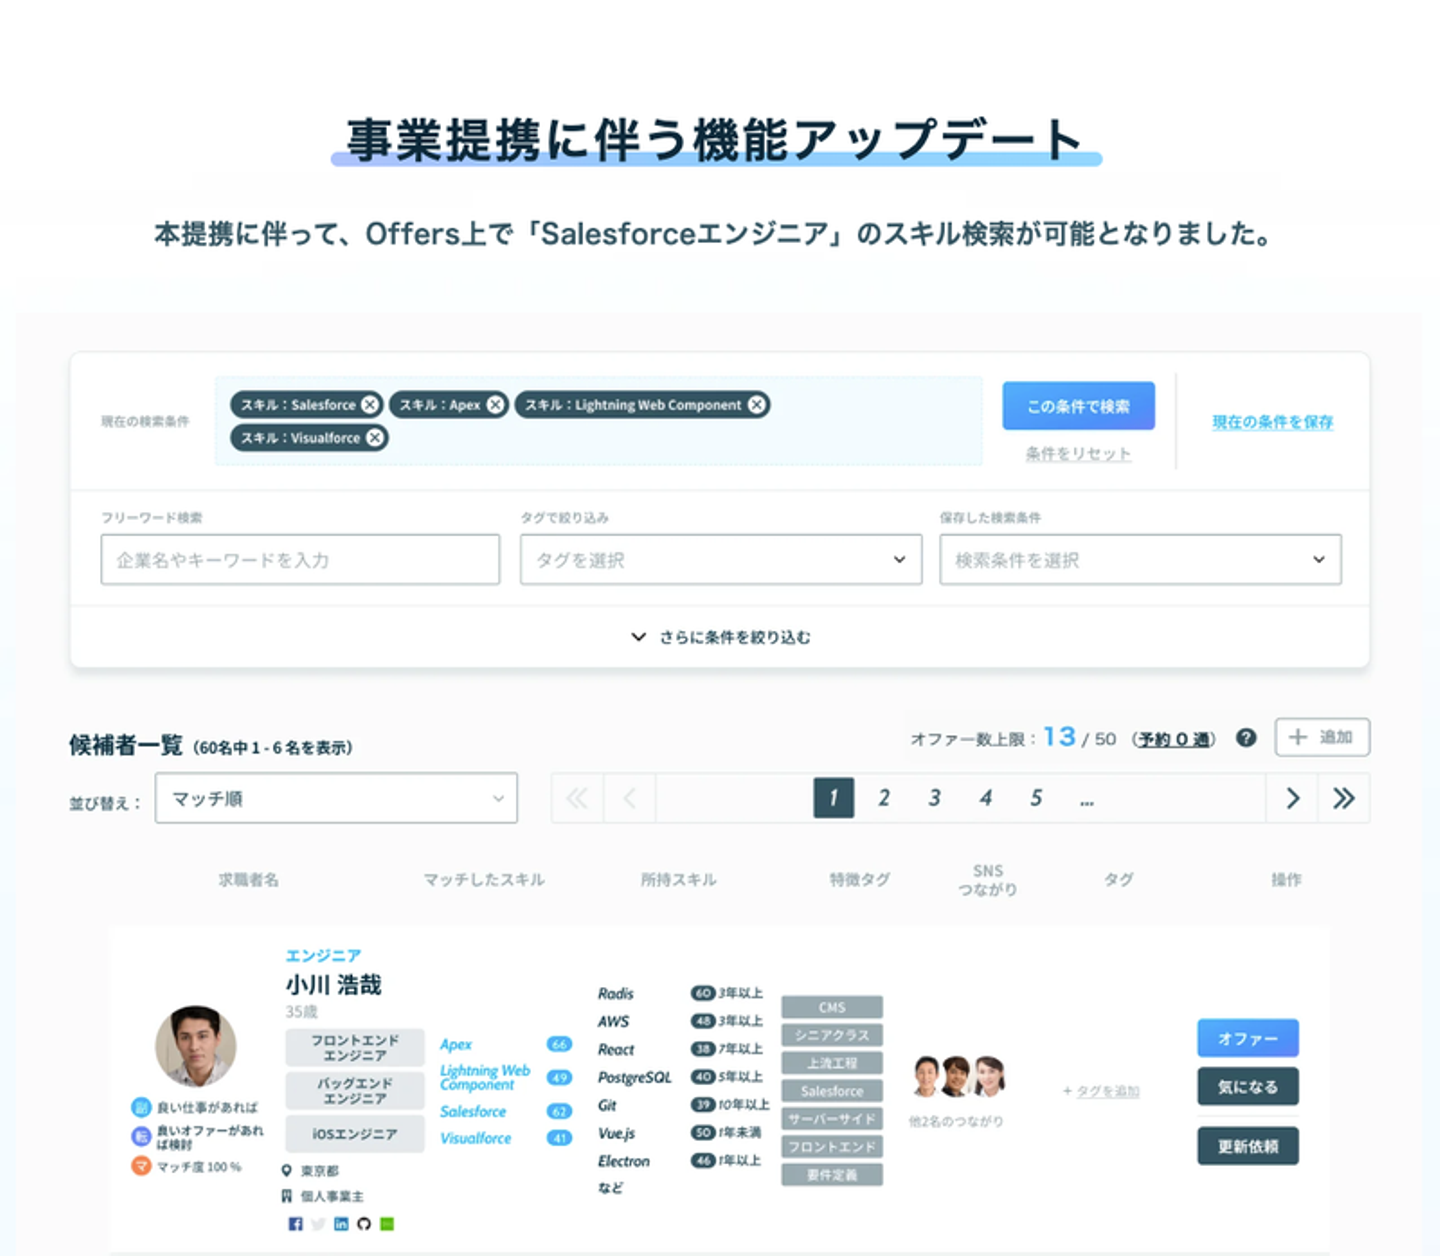Click the Electron skill text
1440x1256 pixels.
[x=624, y=1161]
